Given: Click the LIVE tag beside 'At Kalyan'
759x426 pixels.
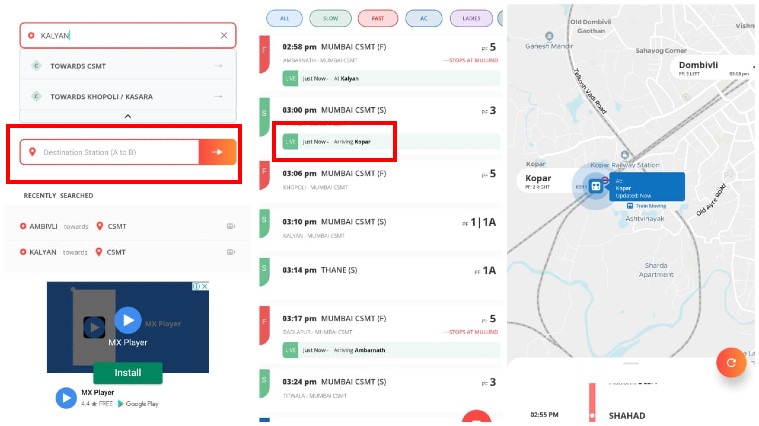Looking at the screenshot, I should (290, 78).
